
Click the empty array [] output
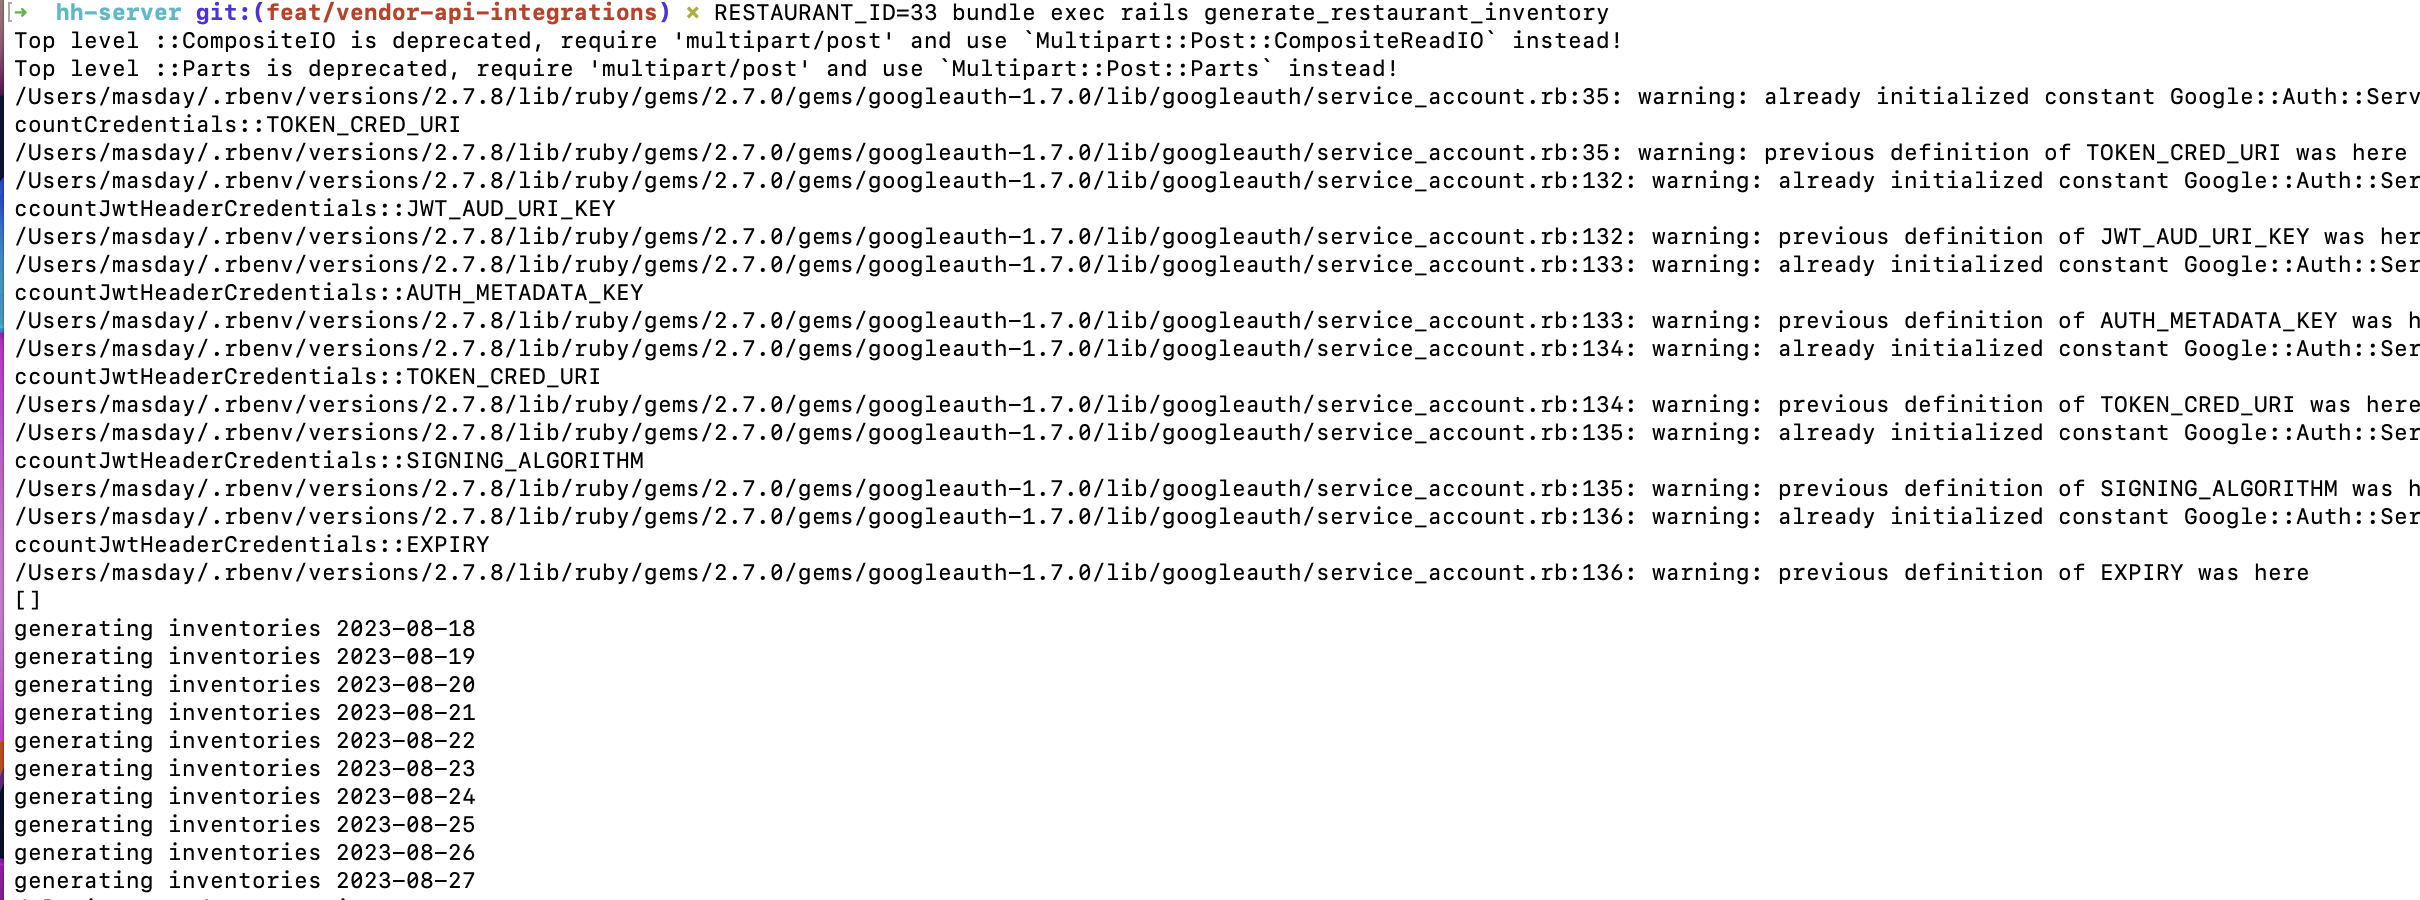point(27,601)
